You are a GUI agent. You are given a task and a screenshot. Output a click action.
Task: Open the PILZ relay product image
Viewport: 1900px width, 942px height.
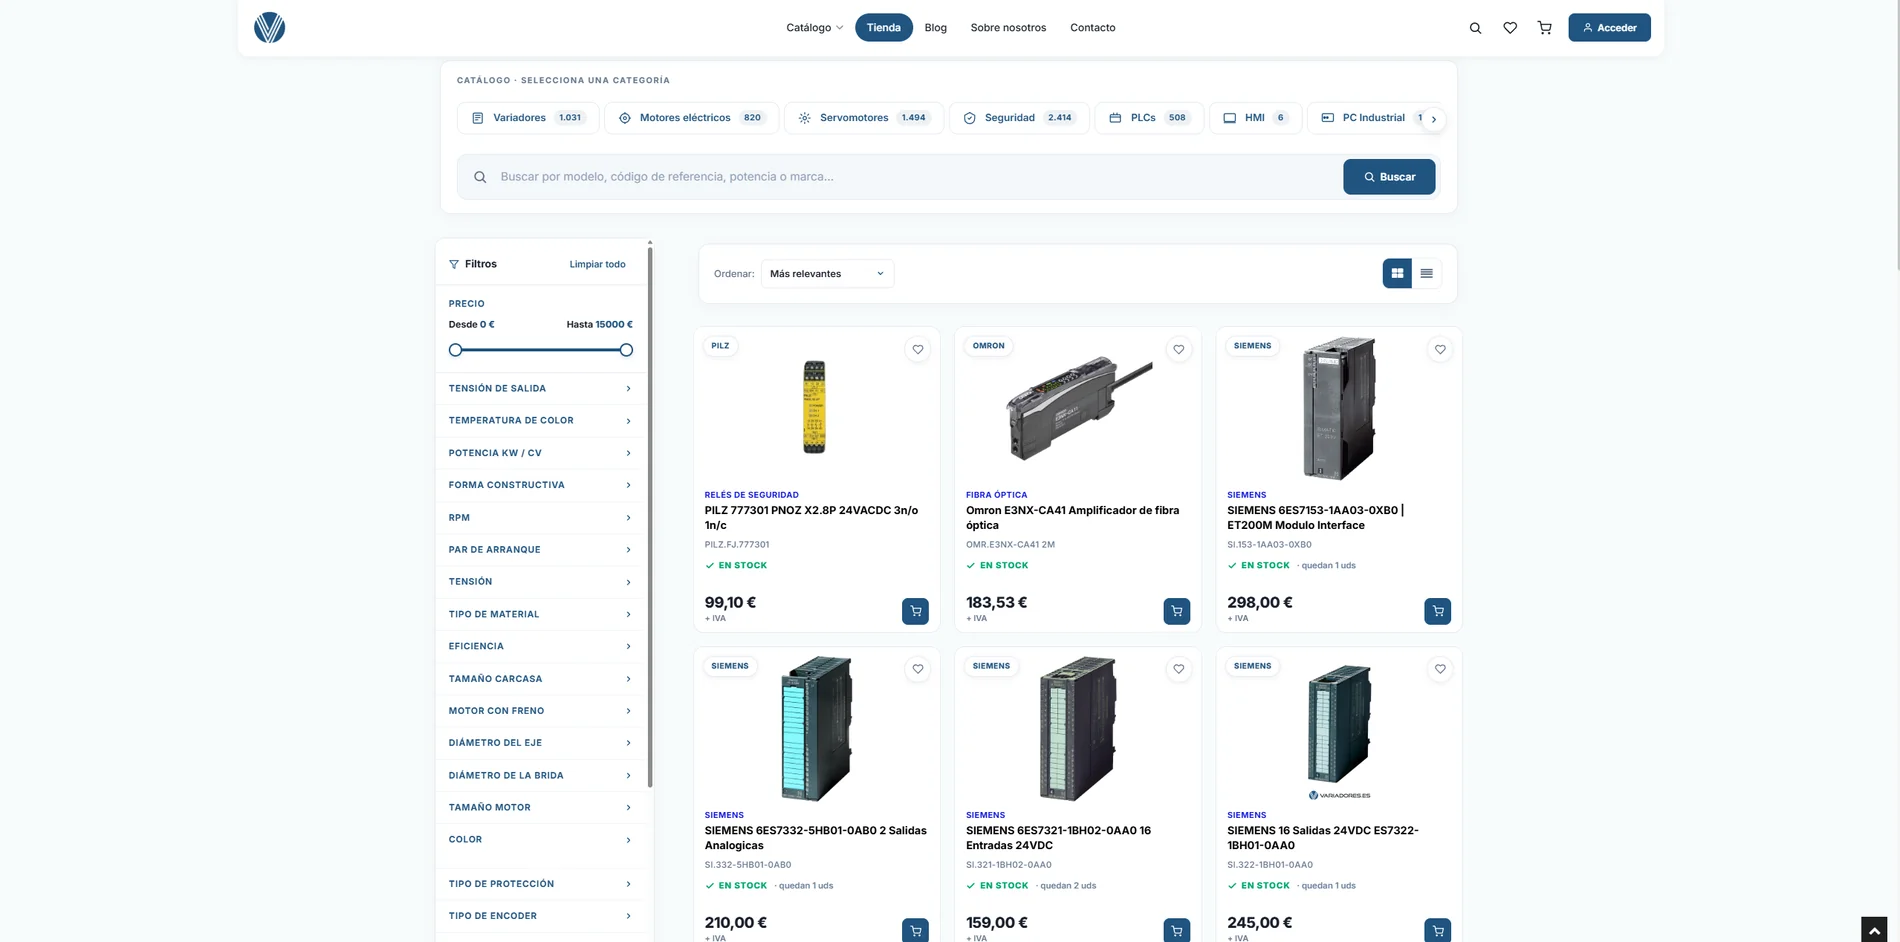click(815, 408)
